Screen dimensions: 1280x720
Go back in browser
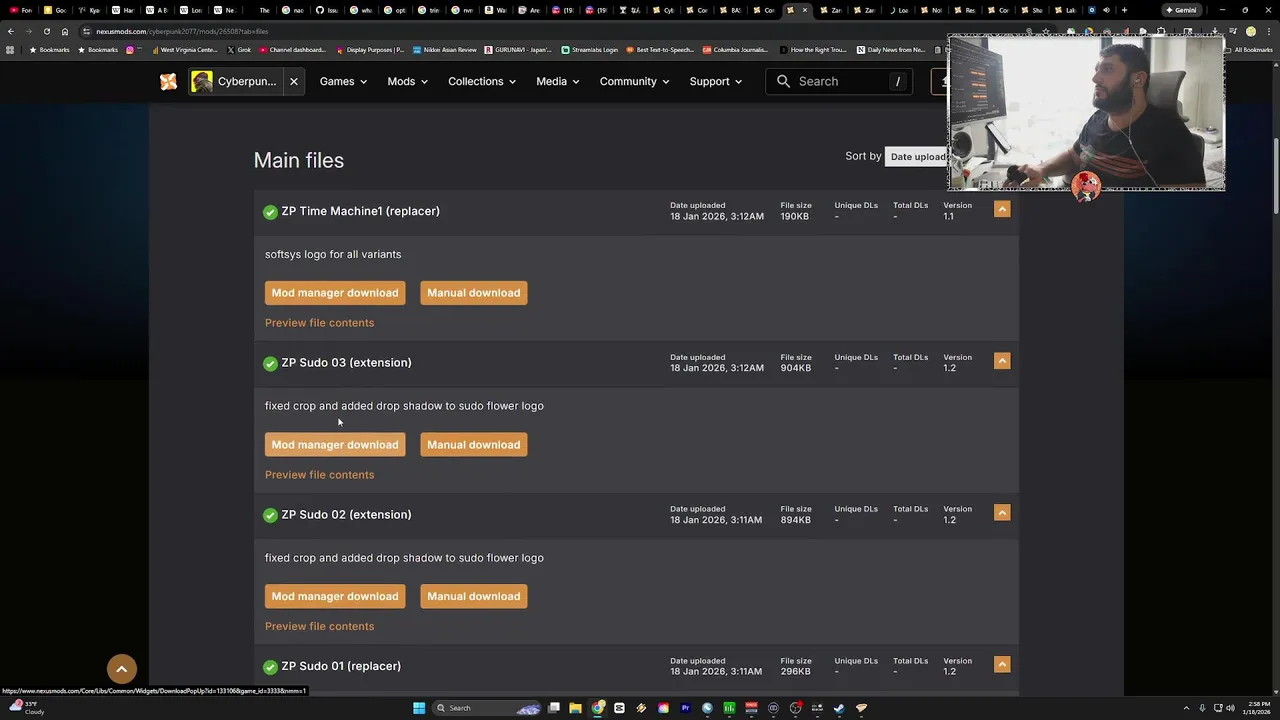[x=11, y=31]
